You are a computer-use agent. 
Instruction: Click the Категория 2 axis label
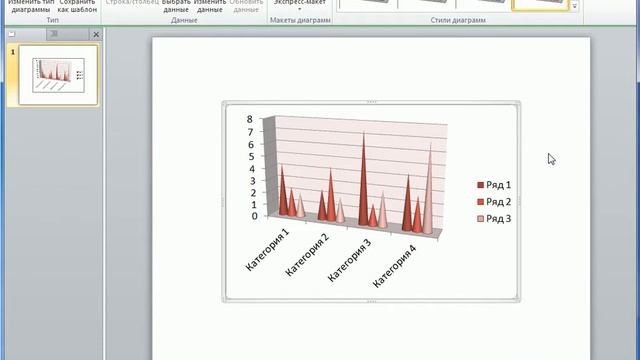click(307, 255)
